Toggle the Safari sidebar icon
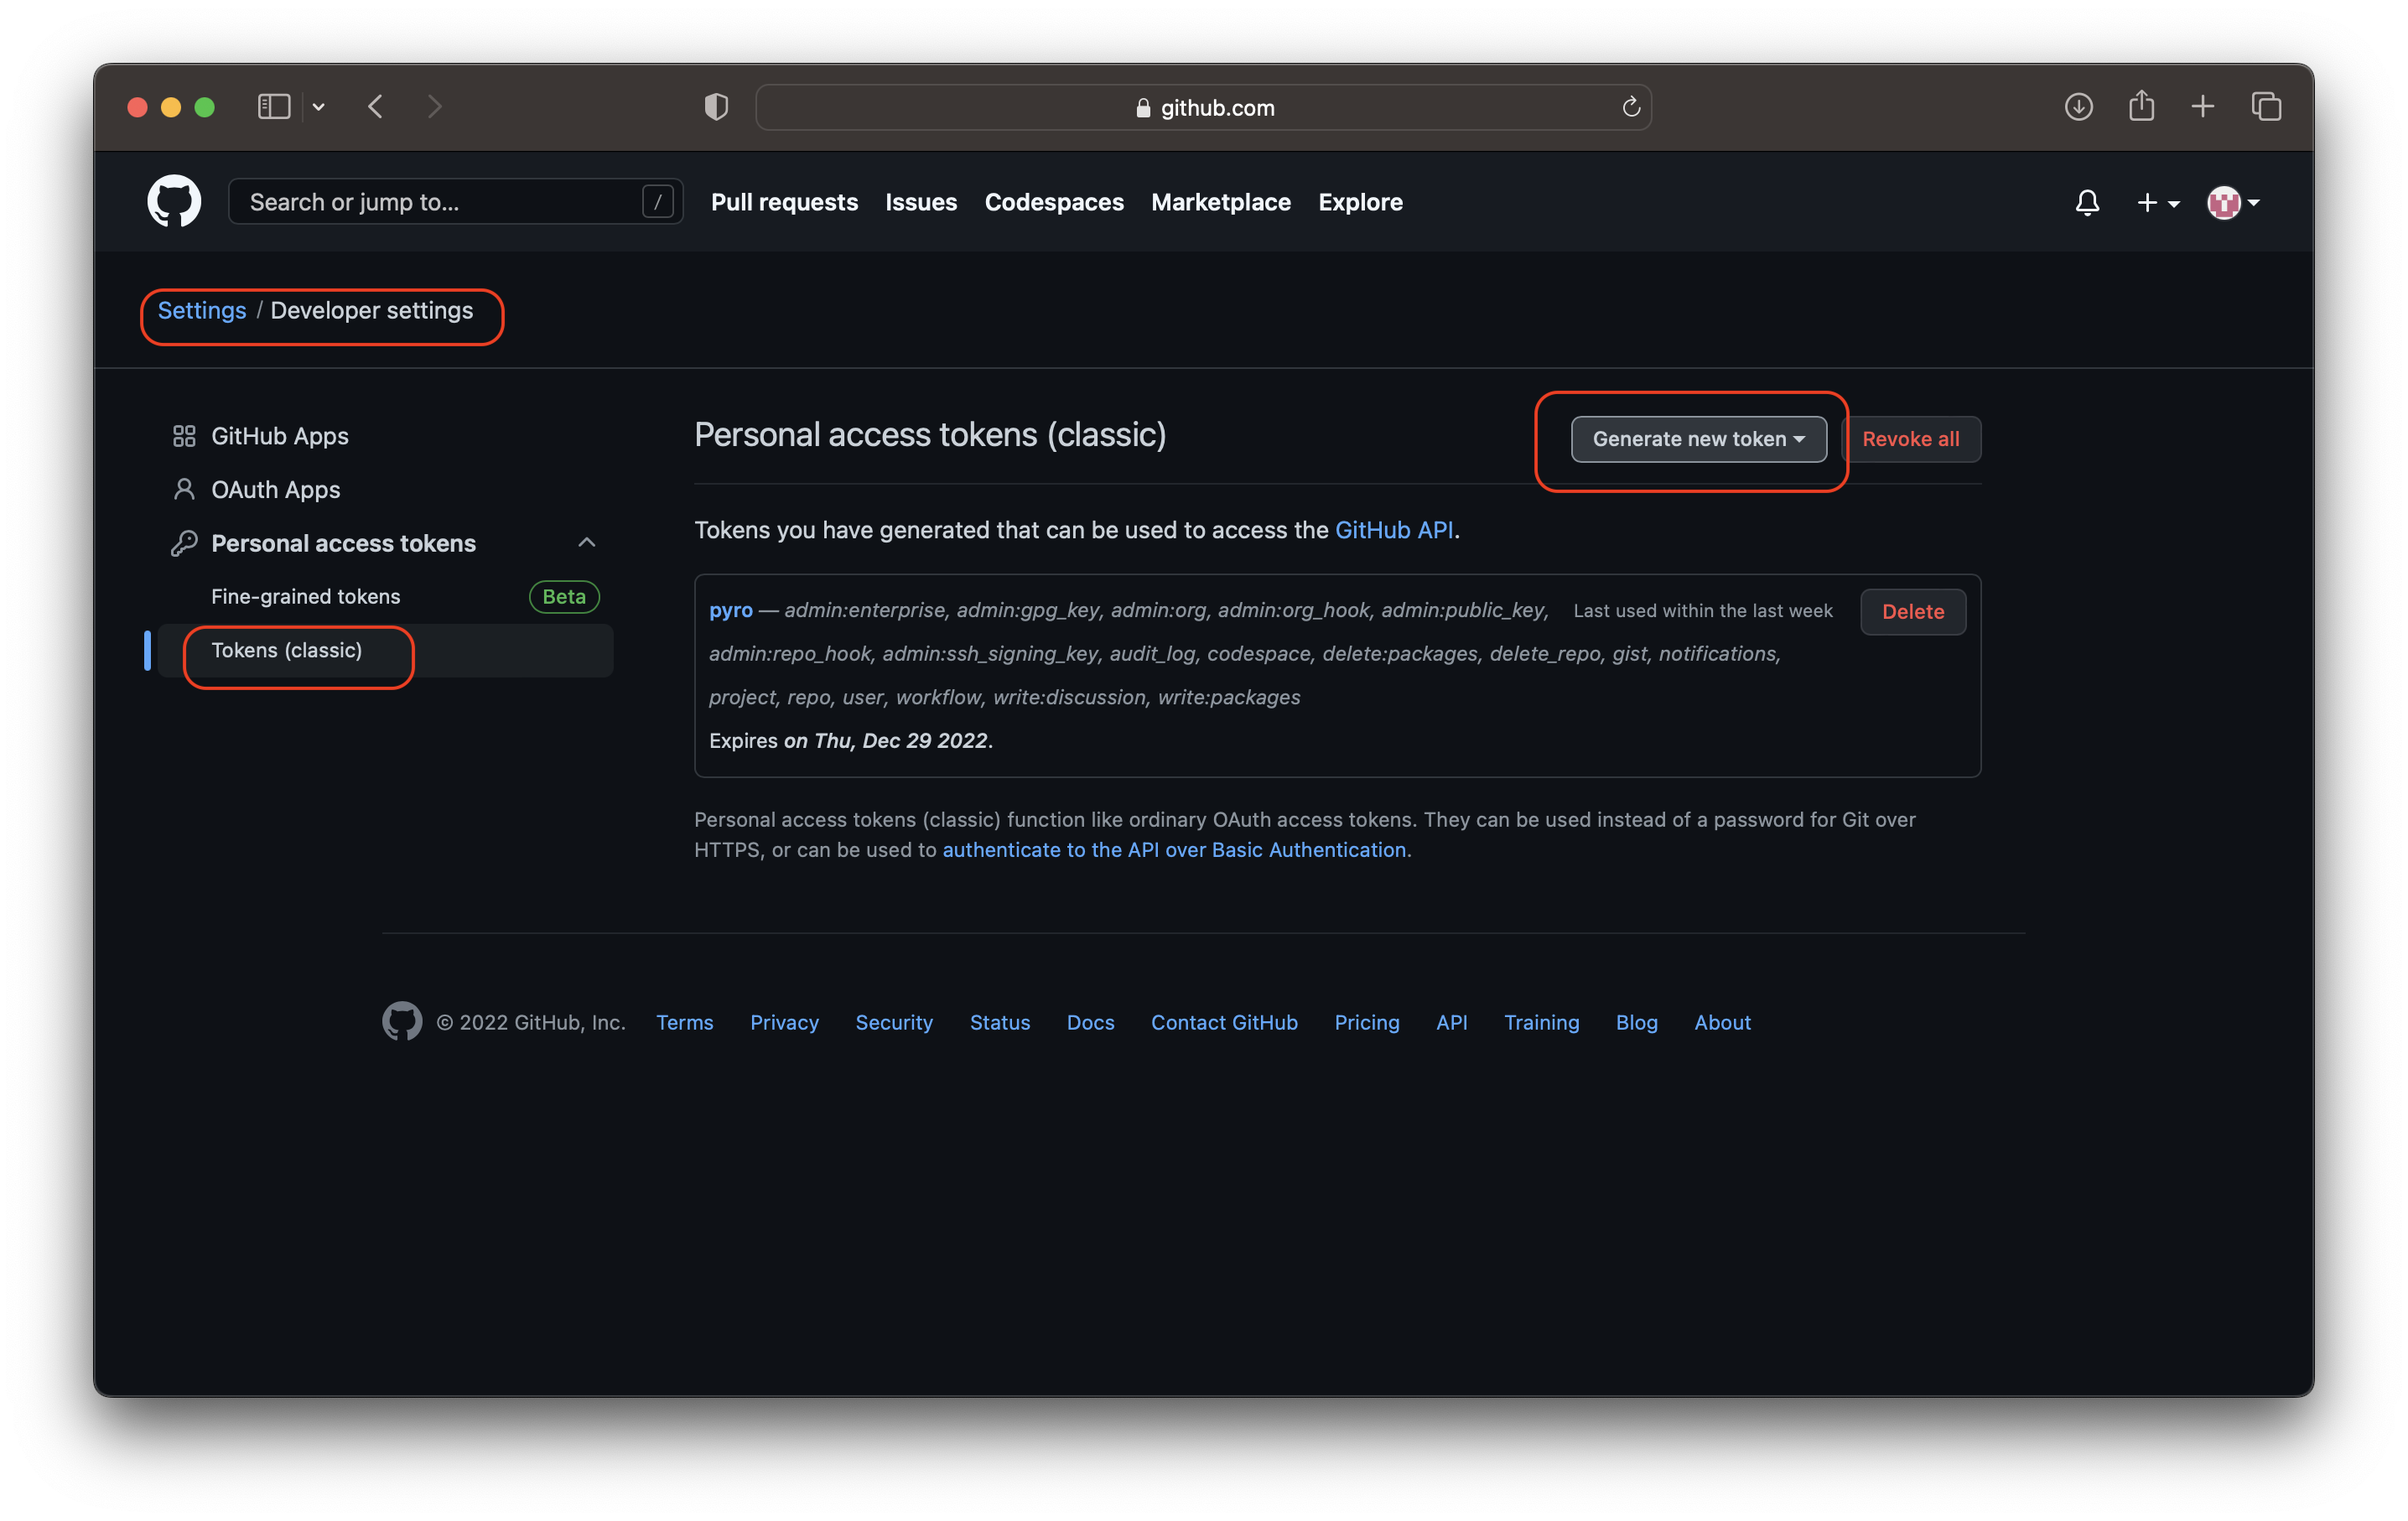Viewport: 2408px width, 1521px height. point(274,107)
